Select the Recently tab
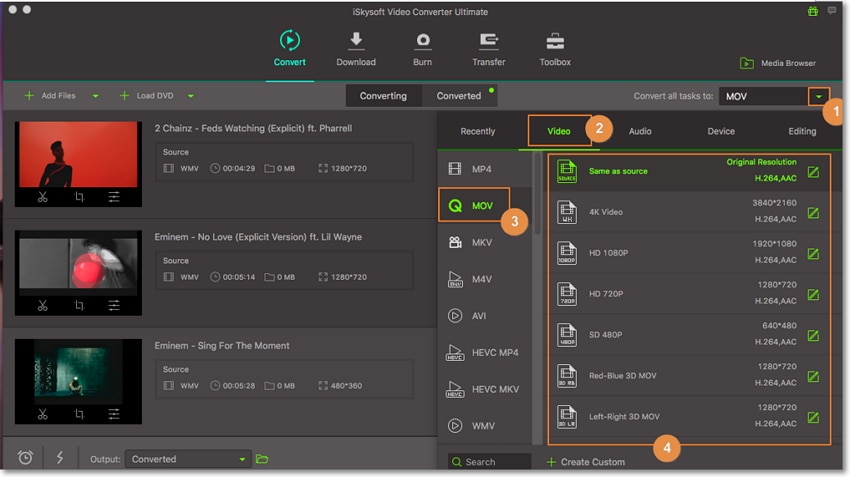 tap(478, 131)
